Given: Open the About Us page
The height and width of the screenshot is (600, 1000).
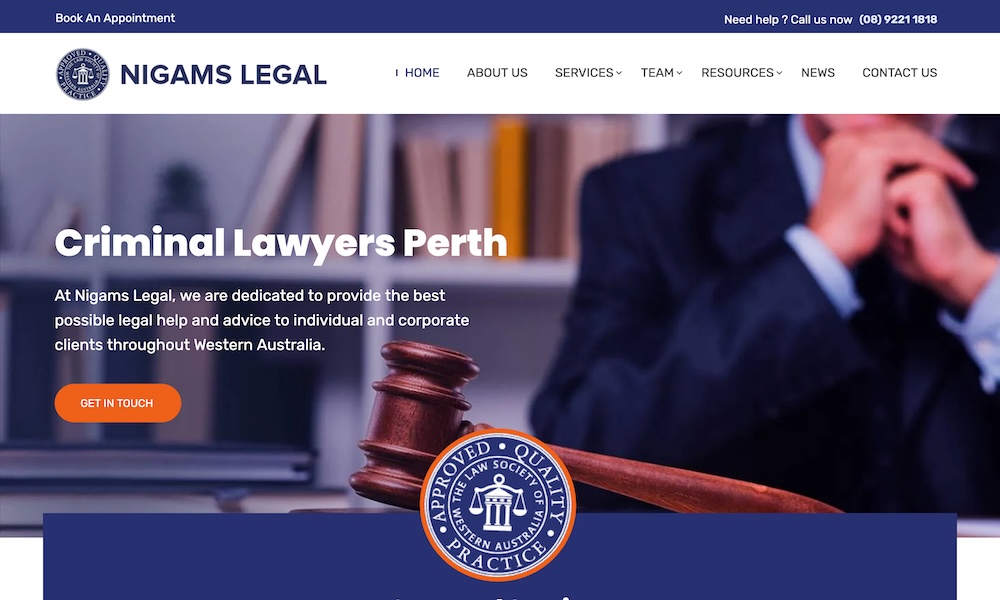Looking at the screenshot, I should pos(497,73).
